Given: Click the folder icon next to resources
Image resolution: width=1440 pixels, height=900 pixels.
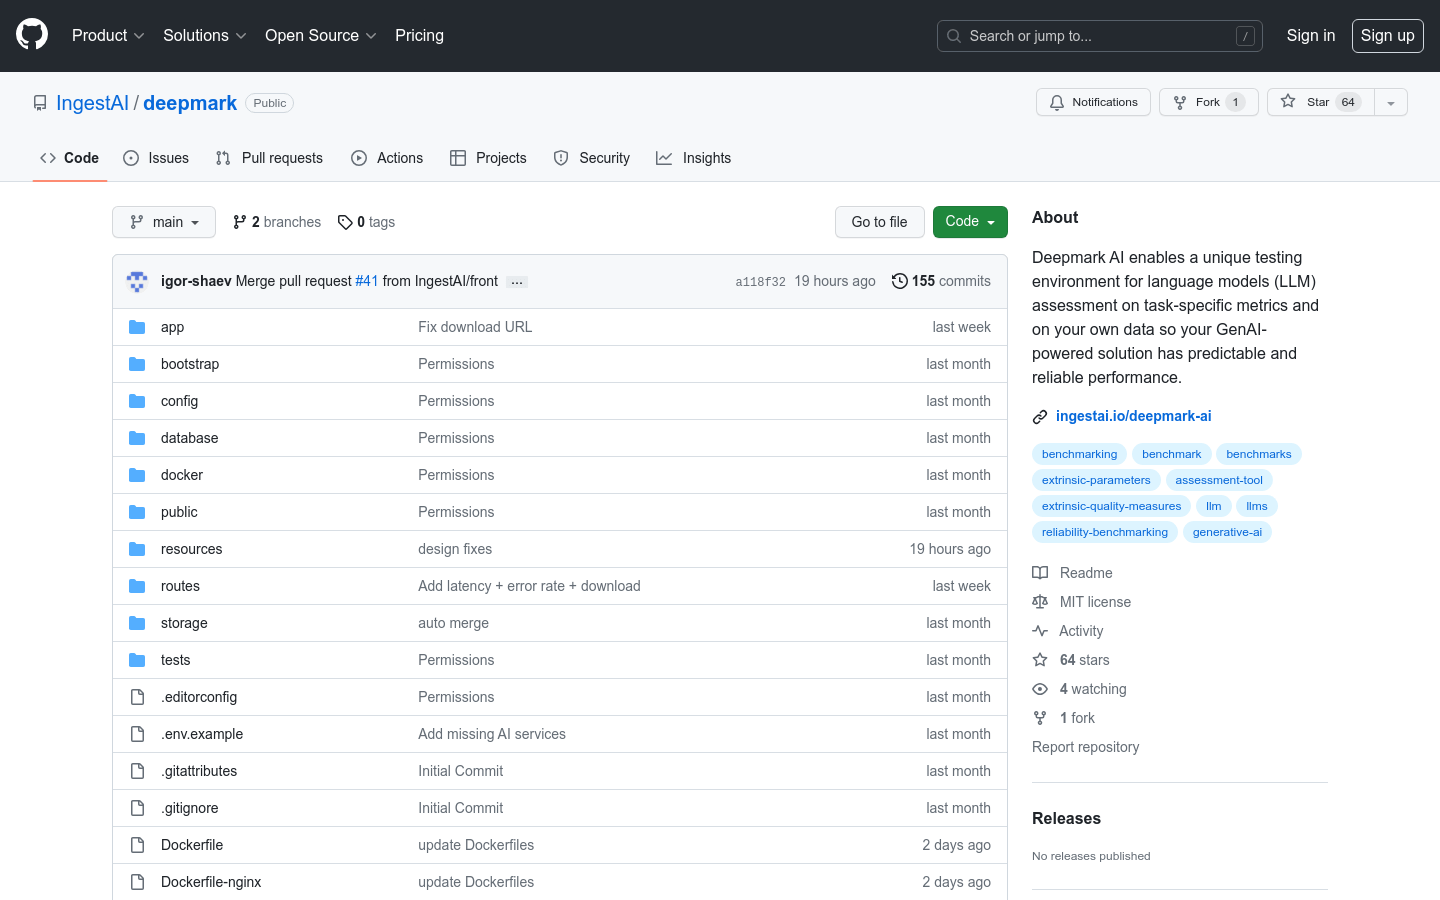Looking at the screenshot, I should pos(137,549).
